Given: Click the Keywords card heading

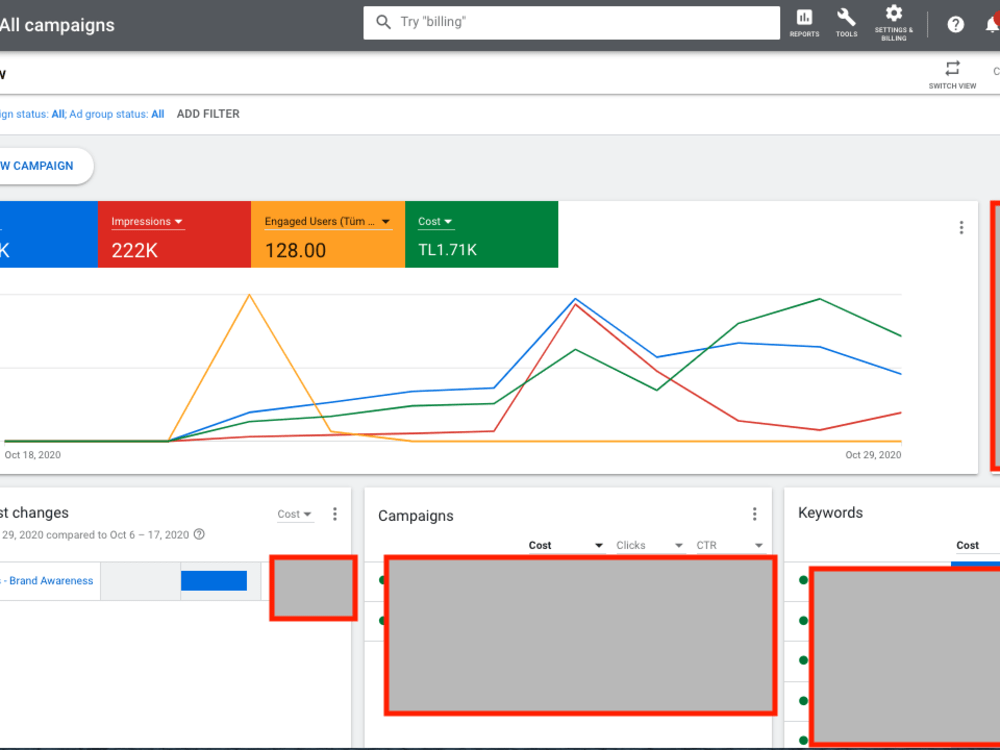Looking at the screenshot, I should tap(830, 513).
